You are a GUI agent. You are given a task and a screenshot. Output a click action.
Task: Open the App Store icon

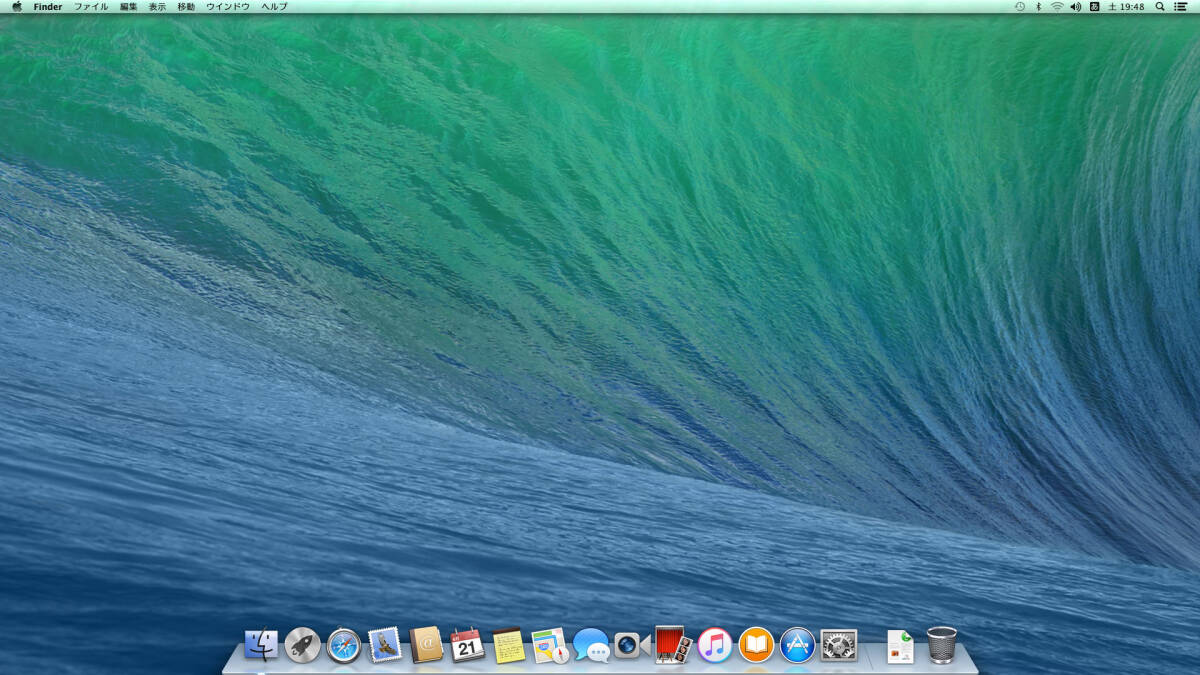click(x=798, y=645)
